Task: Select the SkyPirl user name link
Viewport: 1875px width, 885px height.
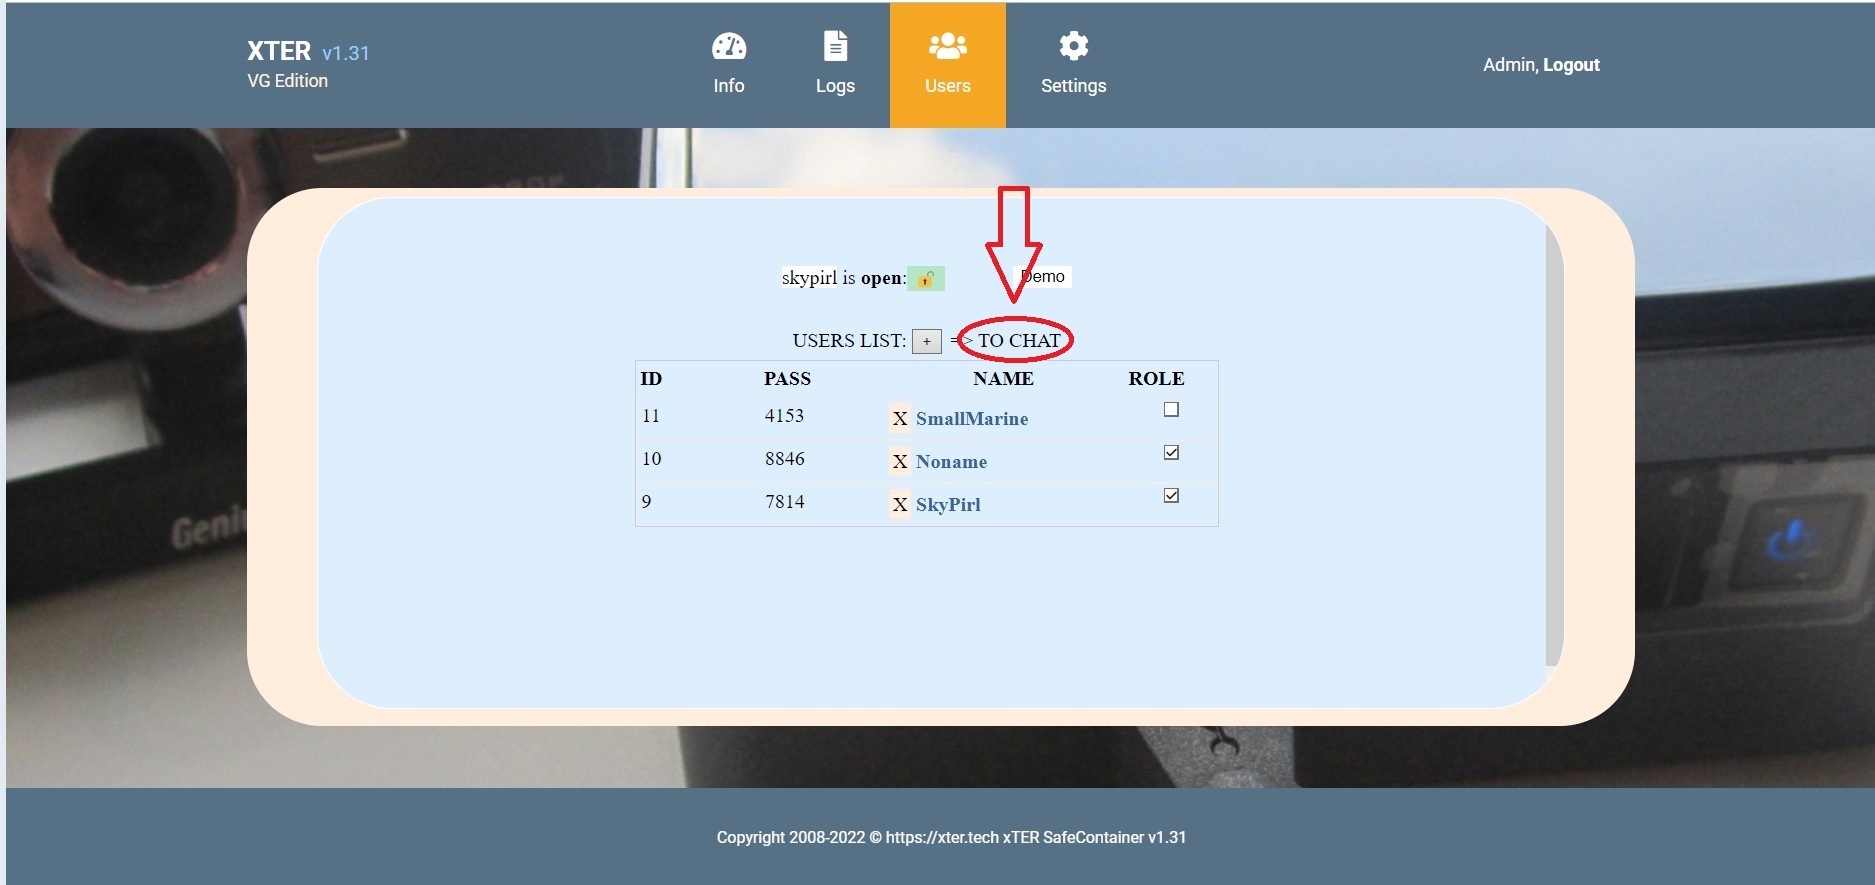Action: (x=948, y=505)
